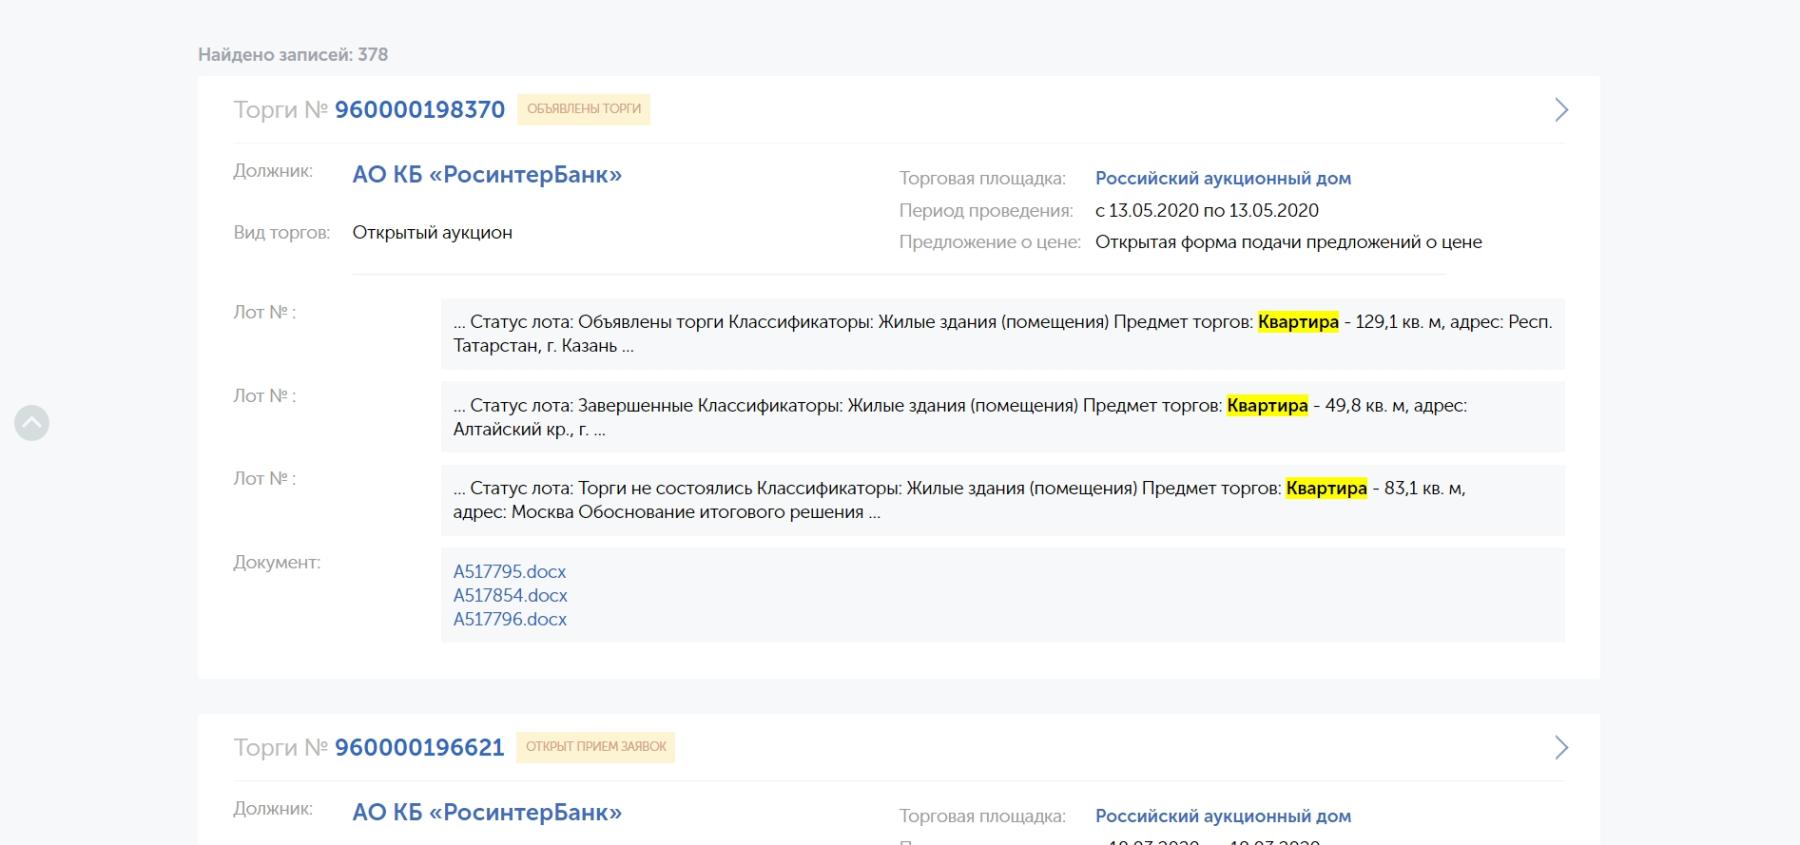Open Российский аукционный дом link in first auction
This screenshot has width=1800, height=845.
tap(1223, 179)
